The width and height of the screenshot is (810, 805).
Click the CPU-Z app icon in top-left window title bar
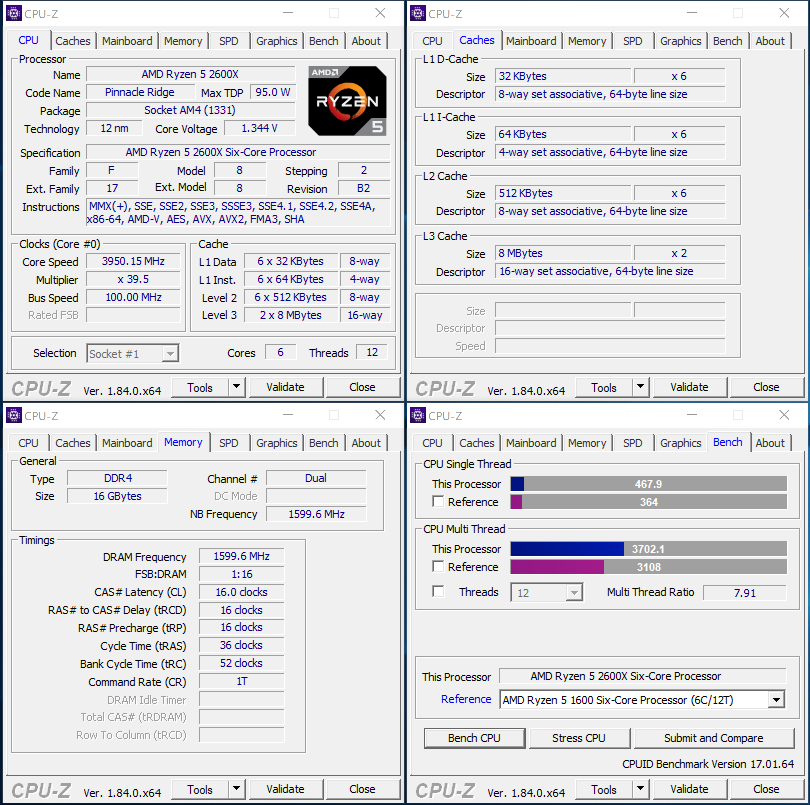click(x=14, y=13)
